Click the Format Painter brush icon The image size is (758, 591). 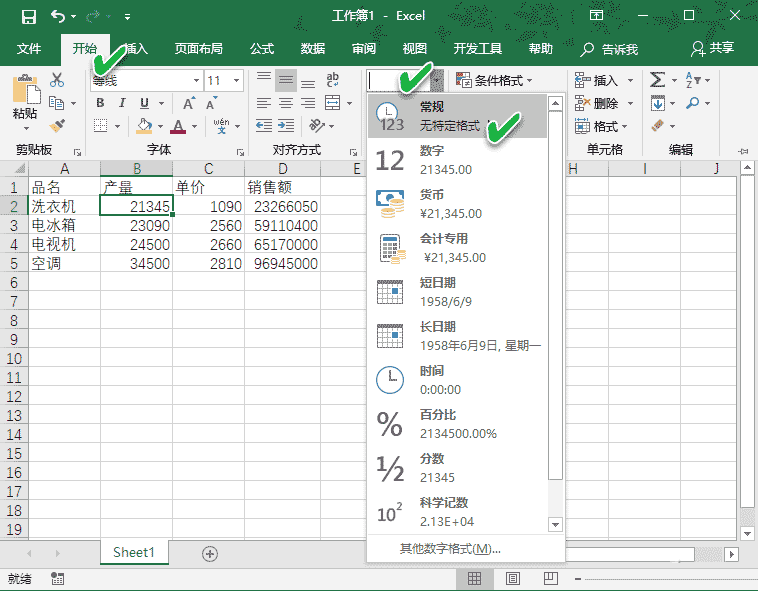tap(57, 125)
